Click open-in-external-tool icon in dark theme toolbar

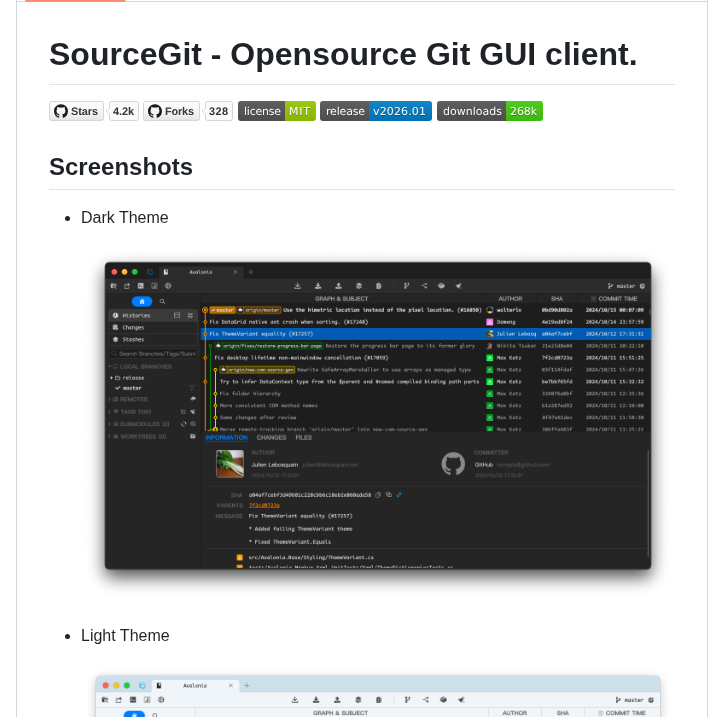tap(127, 286)
